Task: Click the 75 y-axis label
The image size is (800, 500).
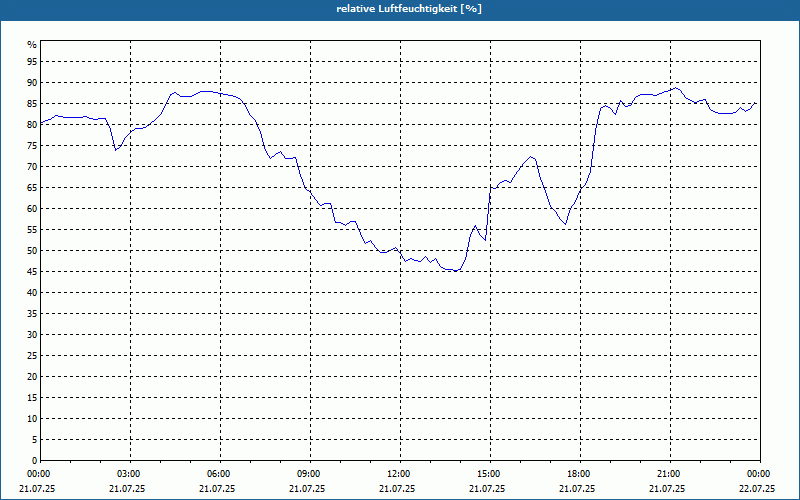Action: [32, 145]
